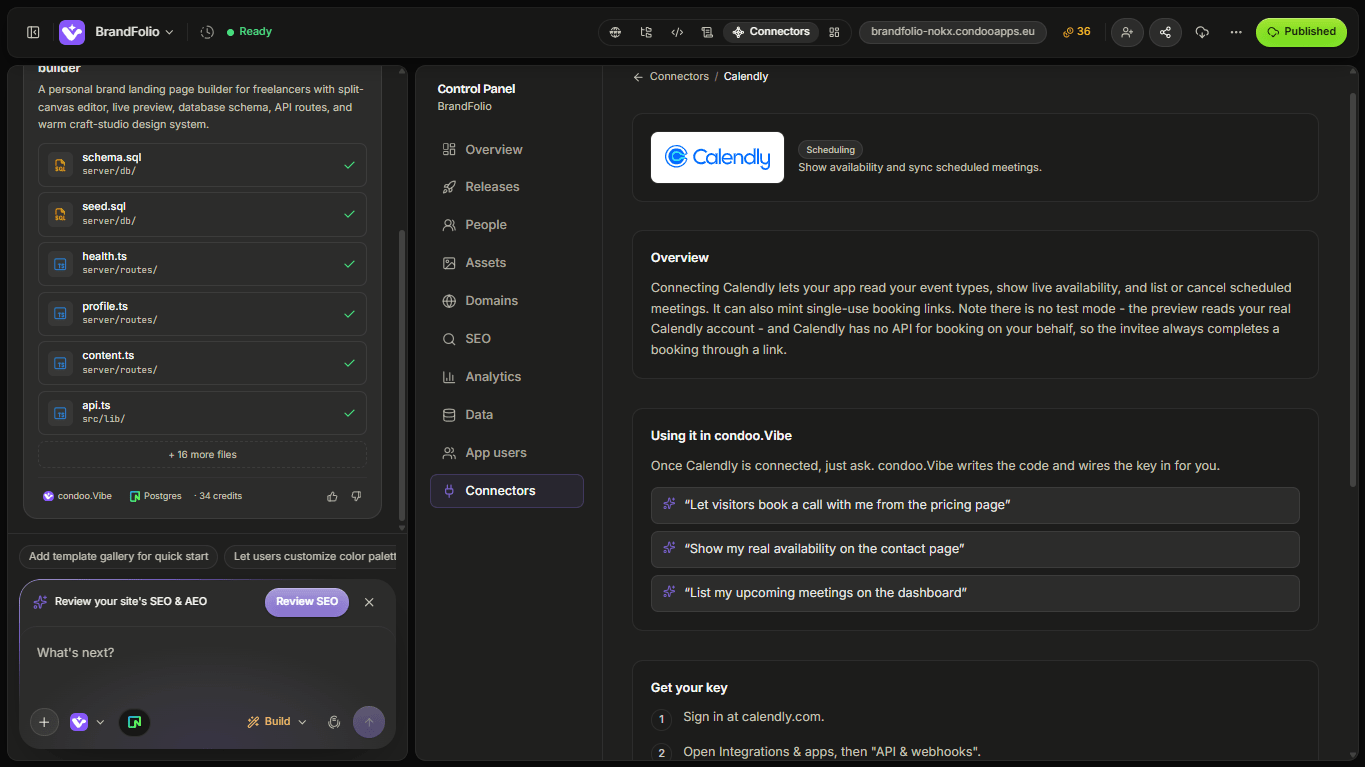Choose 'Let users customize color palette' suggestion

click(x=311, y=557)
